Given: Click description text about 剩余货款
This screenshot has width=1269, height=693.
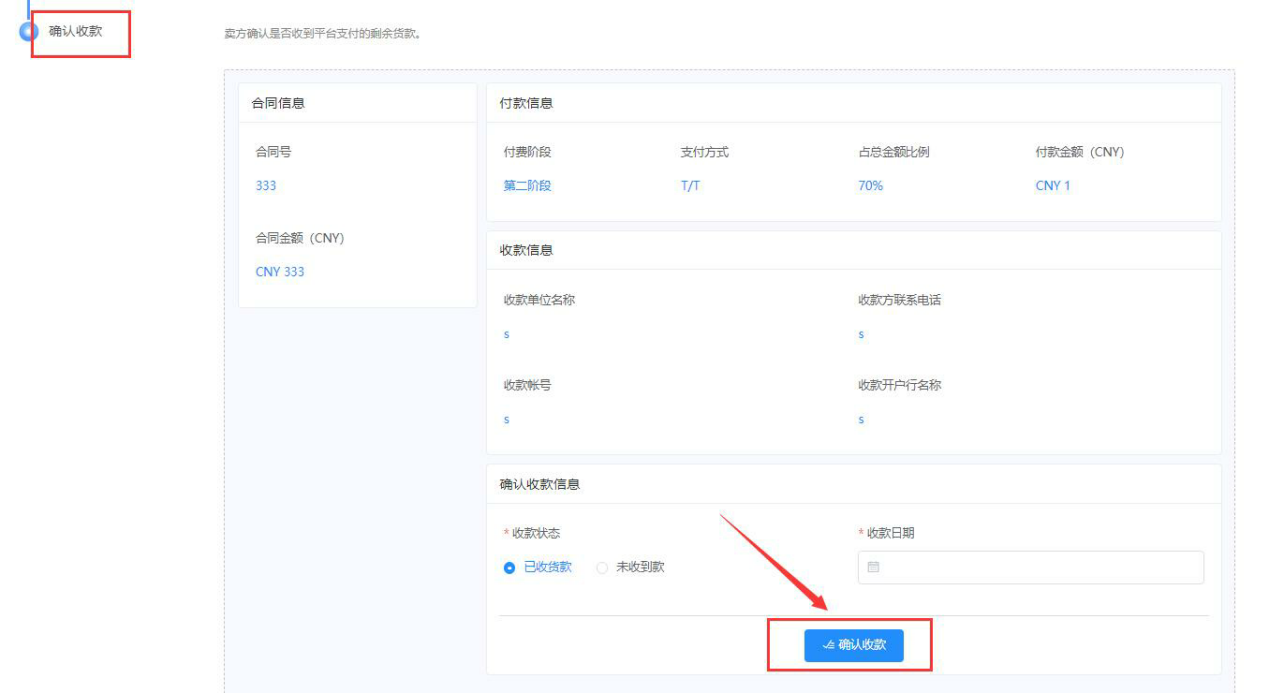Looking at the screenshot, I should click(x=322, y=34).
